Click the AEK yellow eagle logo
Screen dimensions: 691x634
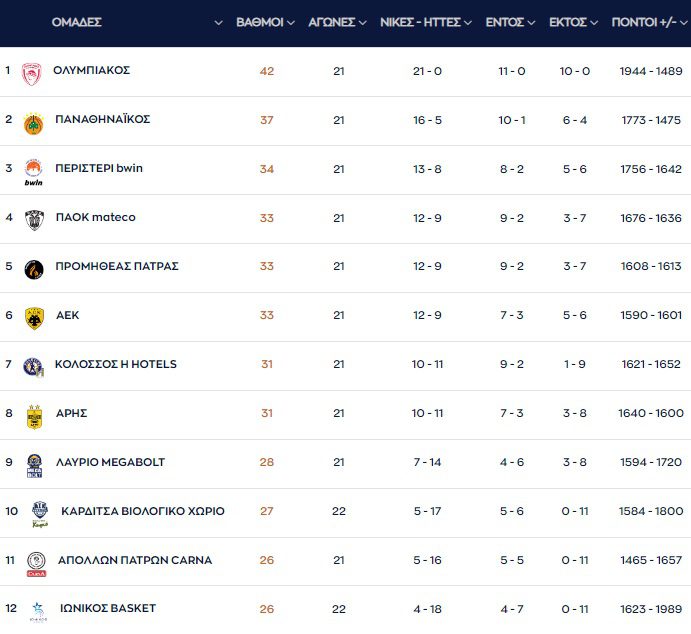click(33, 317)
